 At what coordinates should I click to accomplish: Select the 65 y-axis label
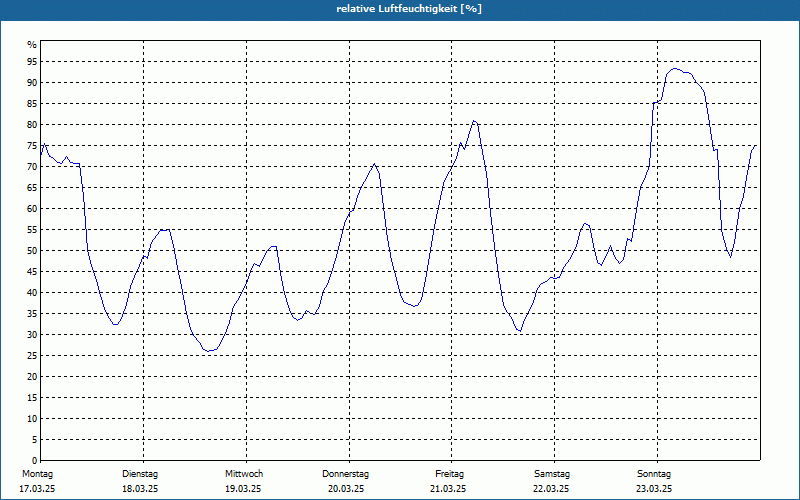tap(32, 188)
